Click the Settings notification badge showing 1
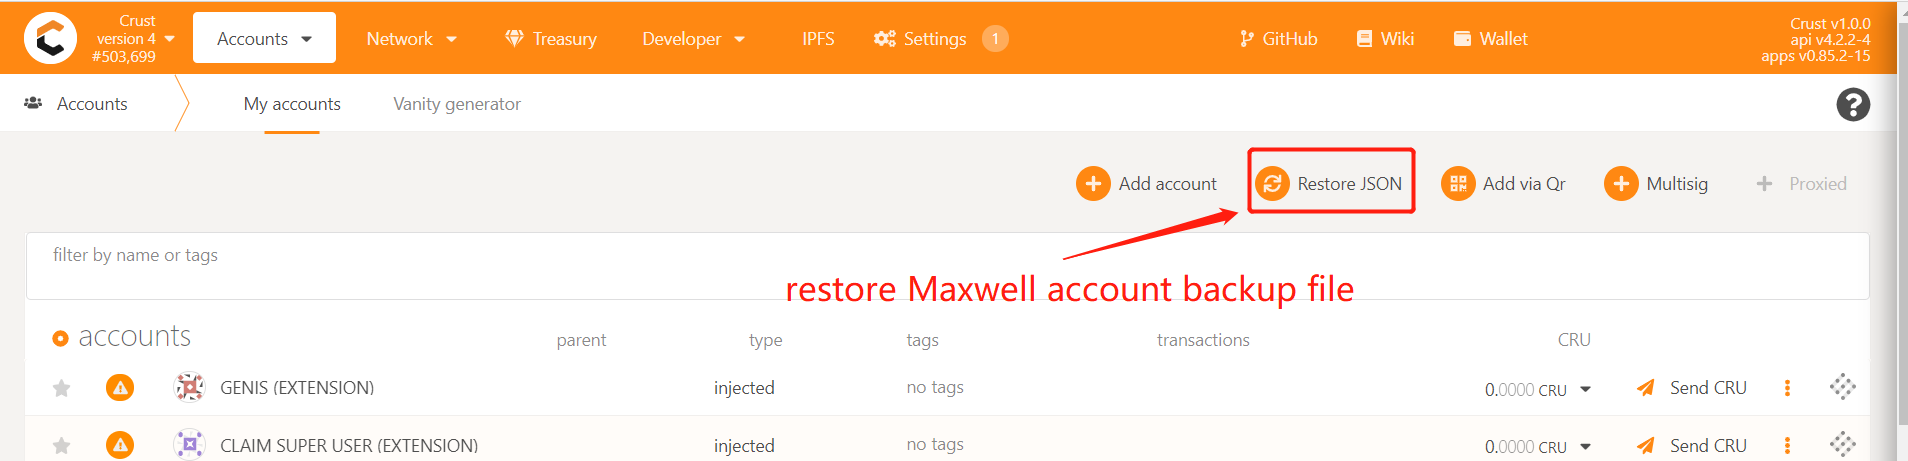Viewport: 1908px width, 461px height. [995, 38]
